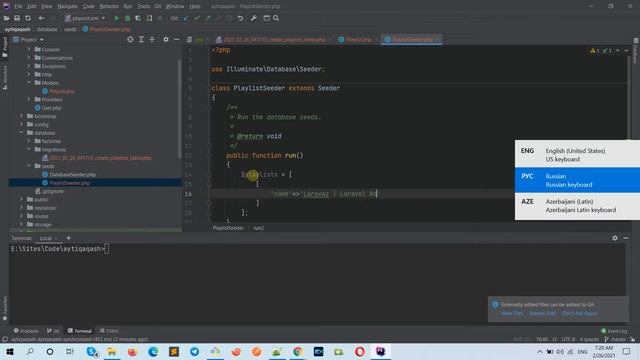Open the Problems tool window tab

tap(26, 331)
